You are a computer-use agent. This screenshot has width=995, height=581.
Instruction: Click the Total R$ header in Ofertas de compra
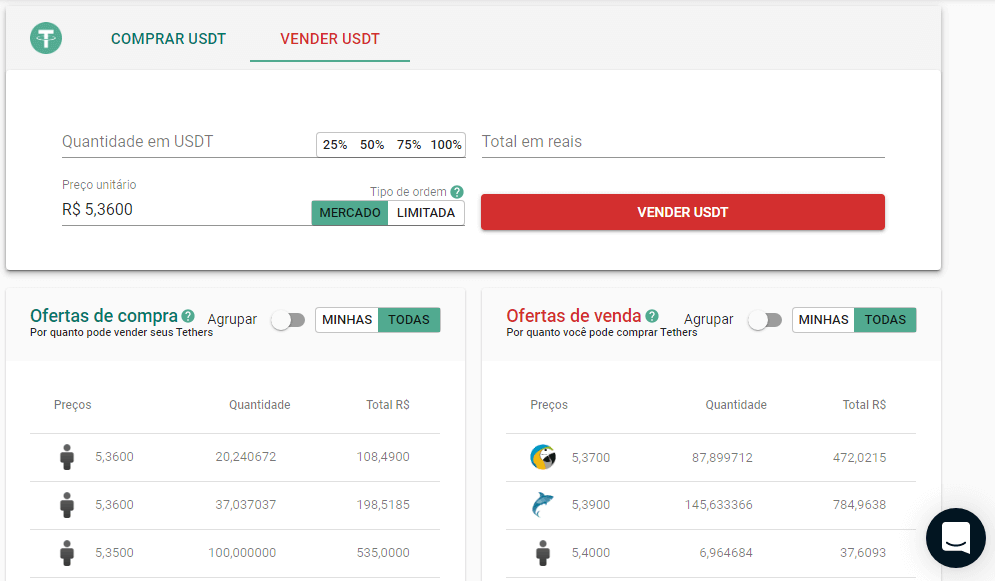[388, 405]
